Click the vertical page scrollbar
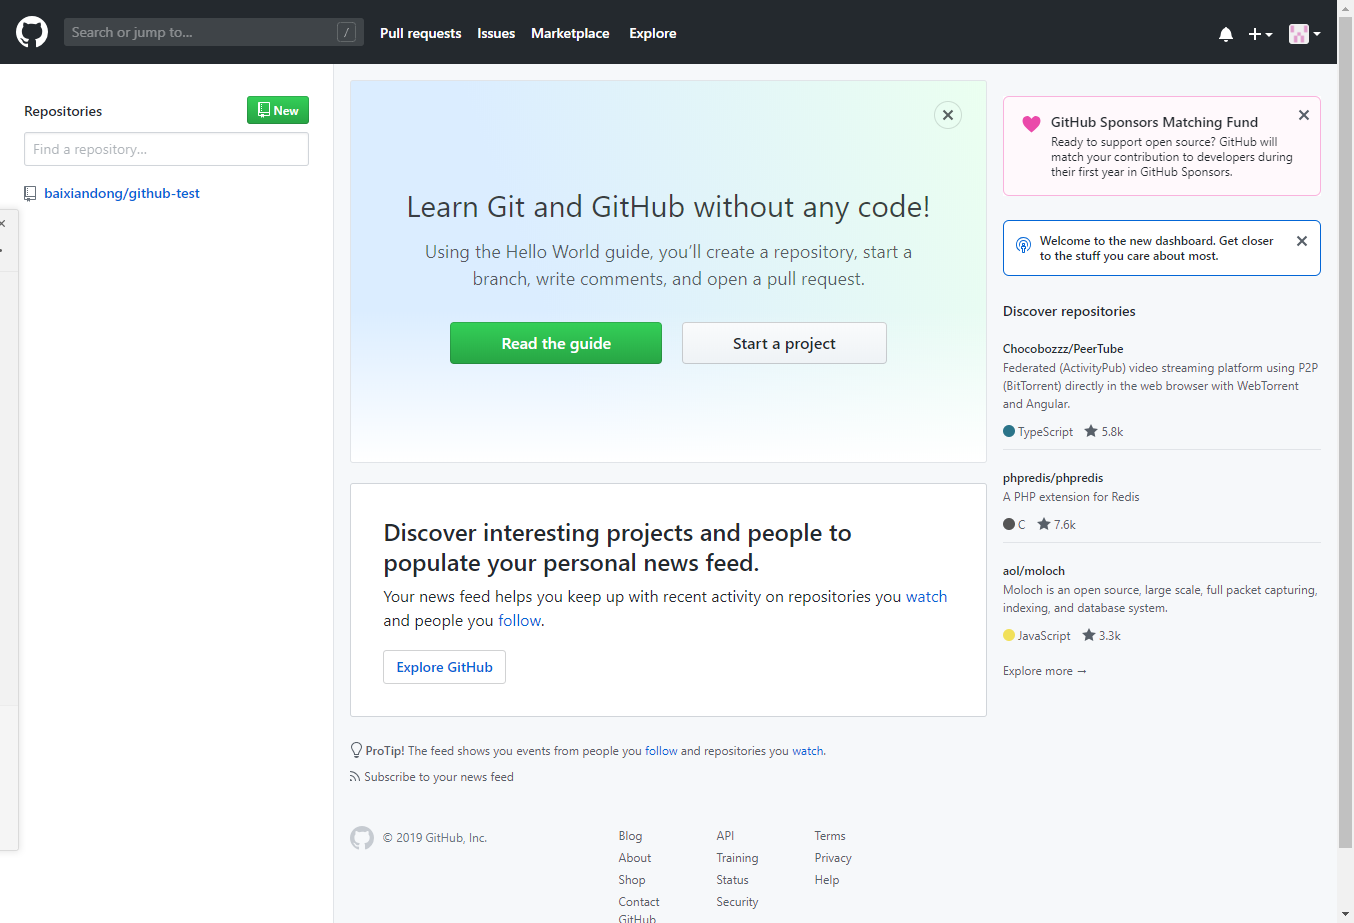The width and height of the screenshot is (1354, 923). point(1345,430)
